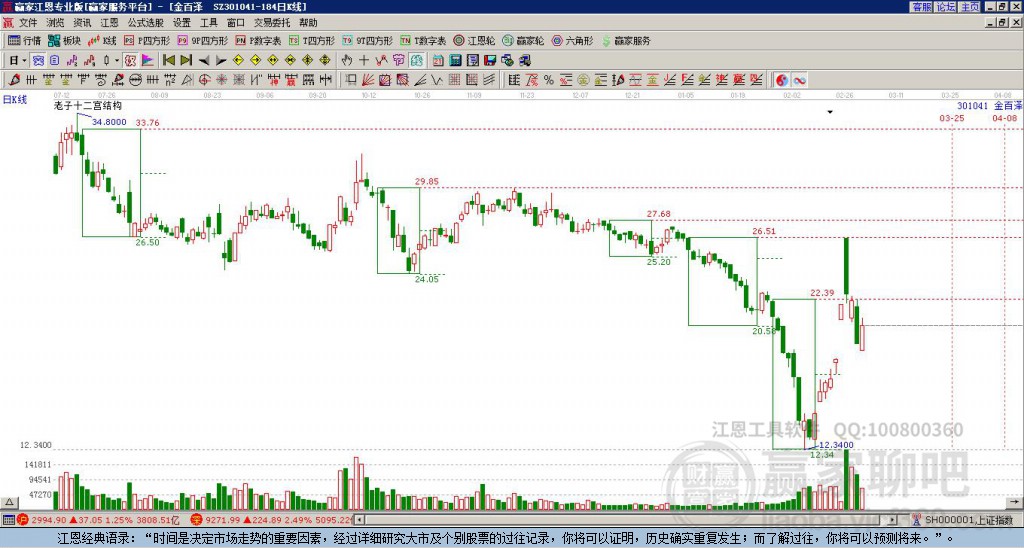Open the 9T四方形 tool
Screen dimensions: 1024x548
click(x=368, y=40)
